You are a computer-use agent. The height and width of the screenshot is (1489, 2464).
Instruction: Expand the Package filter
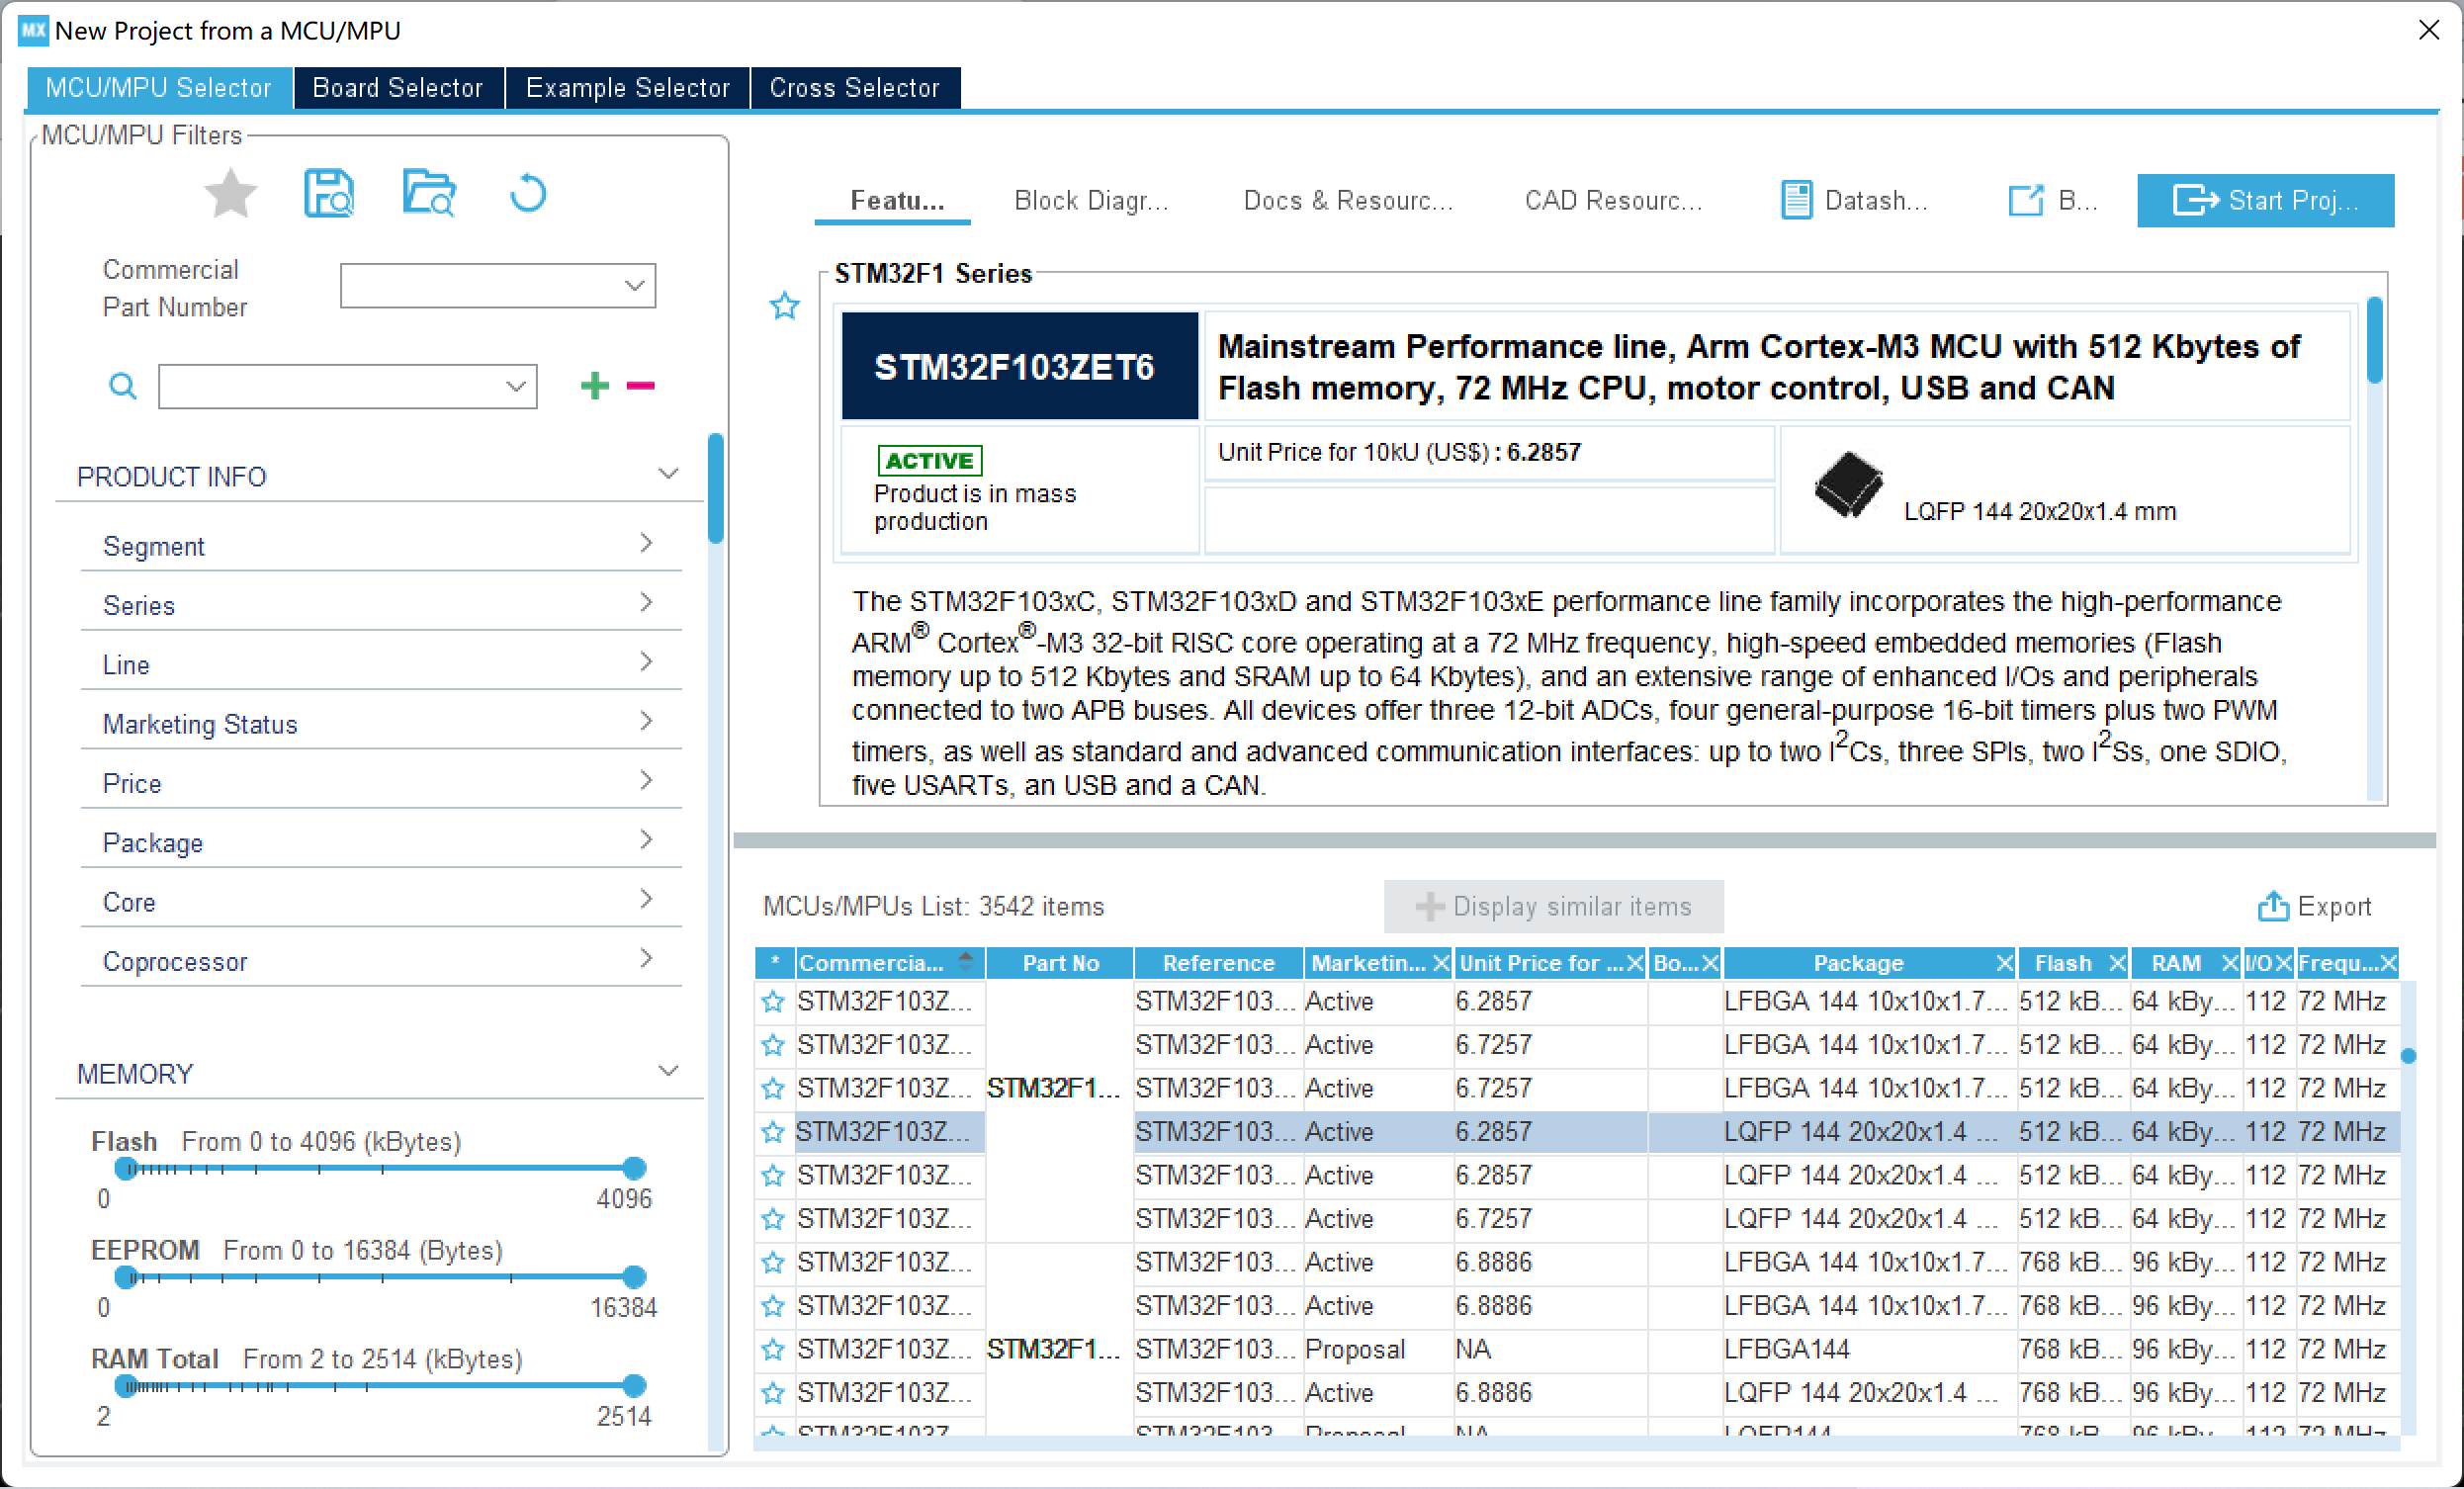click(646, 840)
